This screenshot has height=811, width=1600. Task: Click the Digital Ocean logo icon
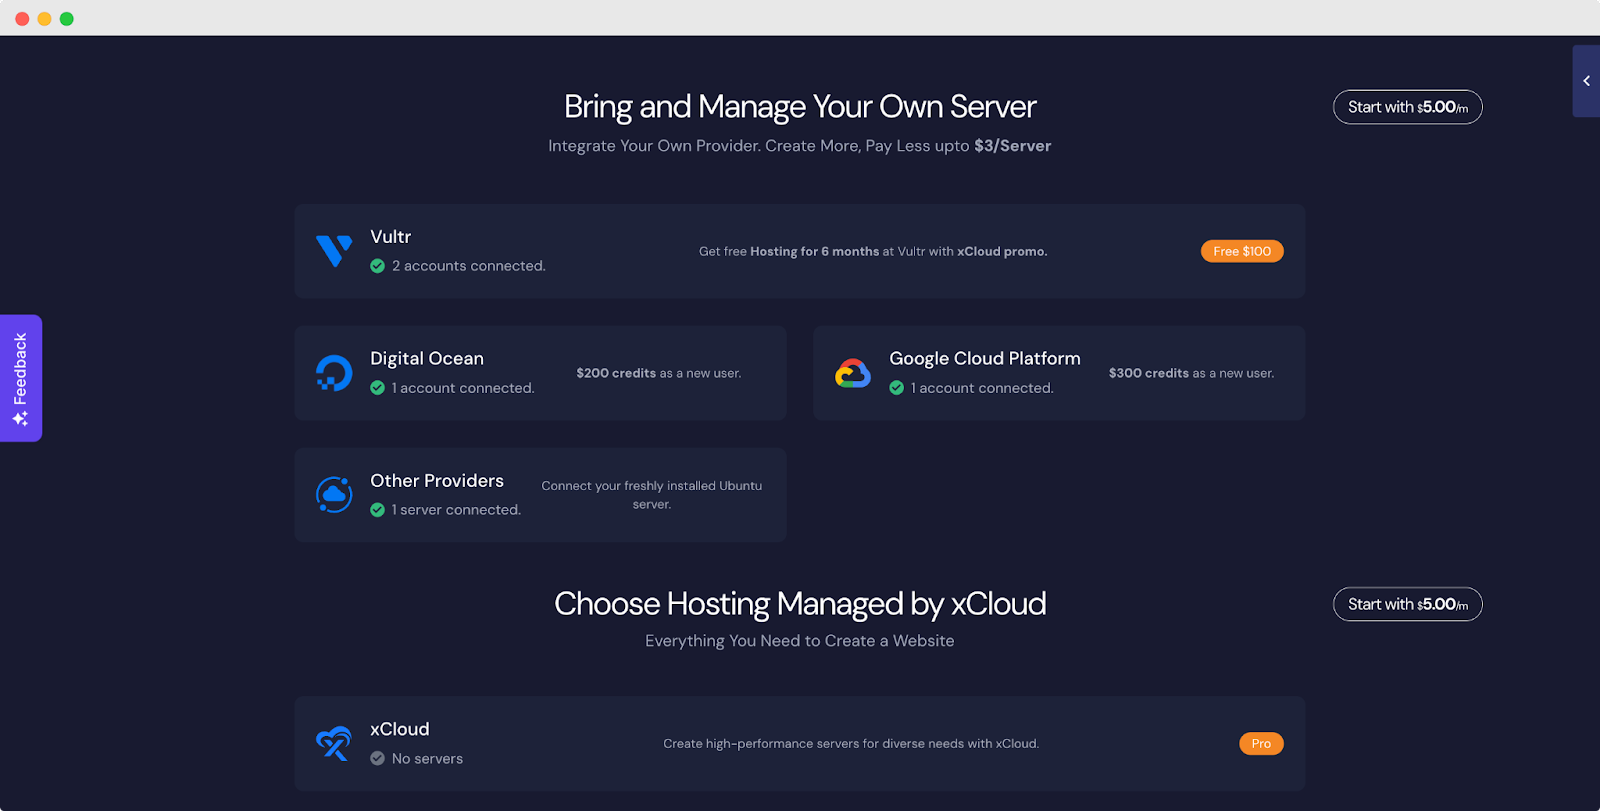pos(334,373)
